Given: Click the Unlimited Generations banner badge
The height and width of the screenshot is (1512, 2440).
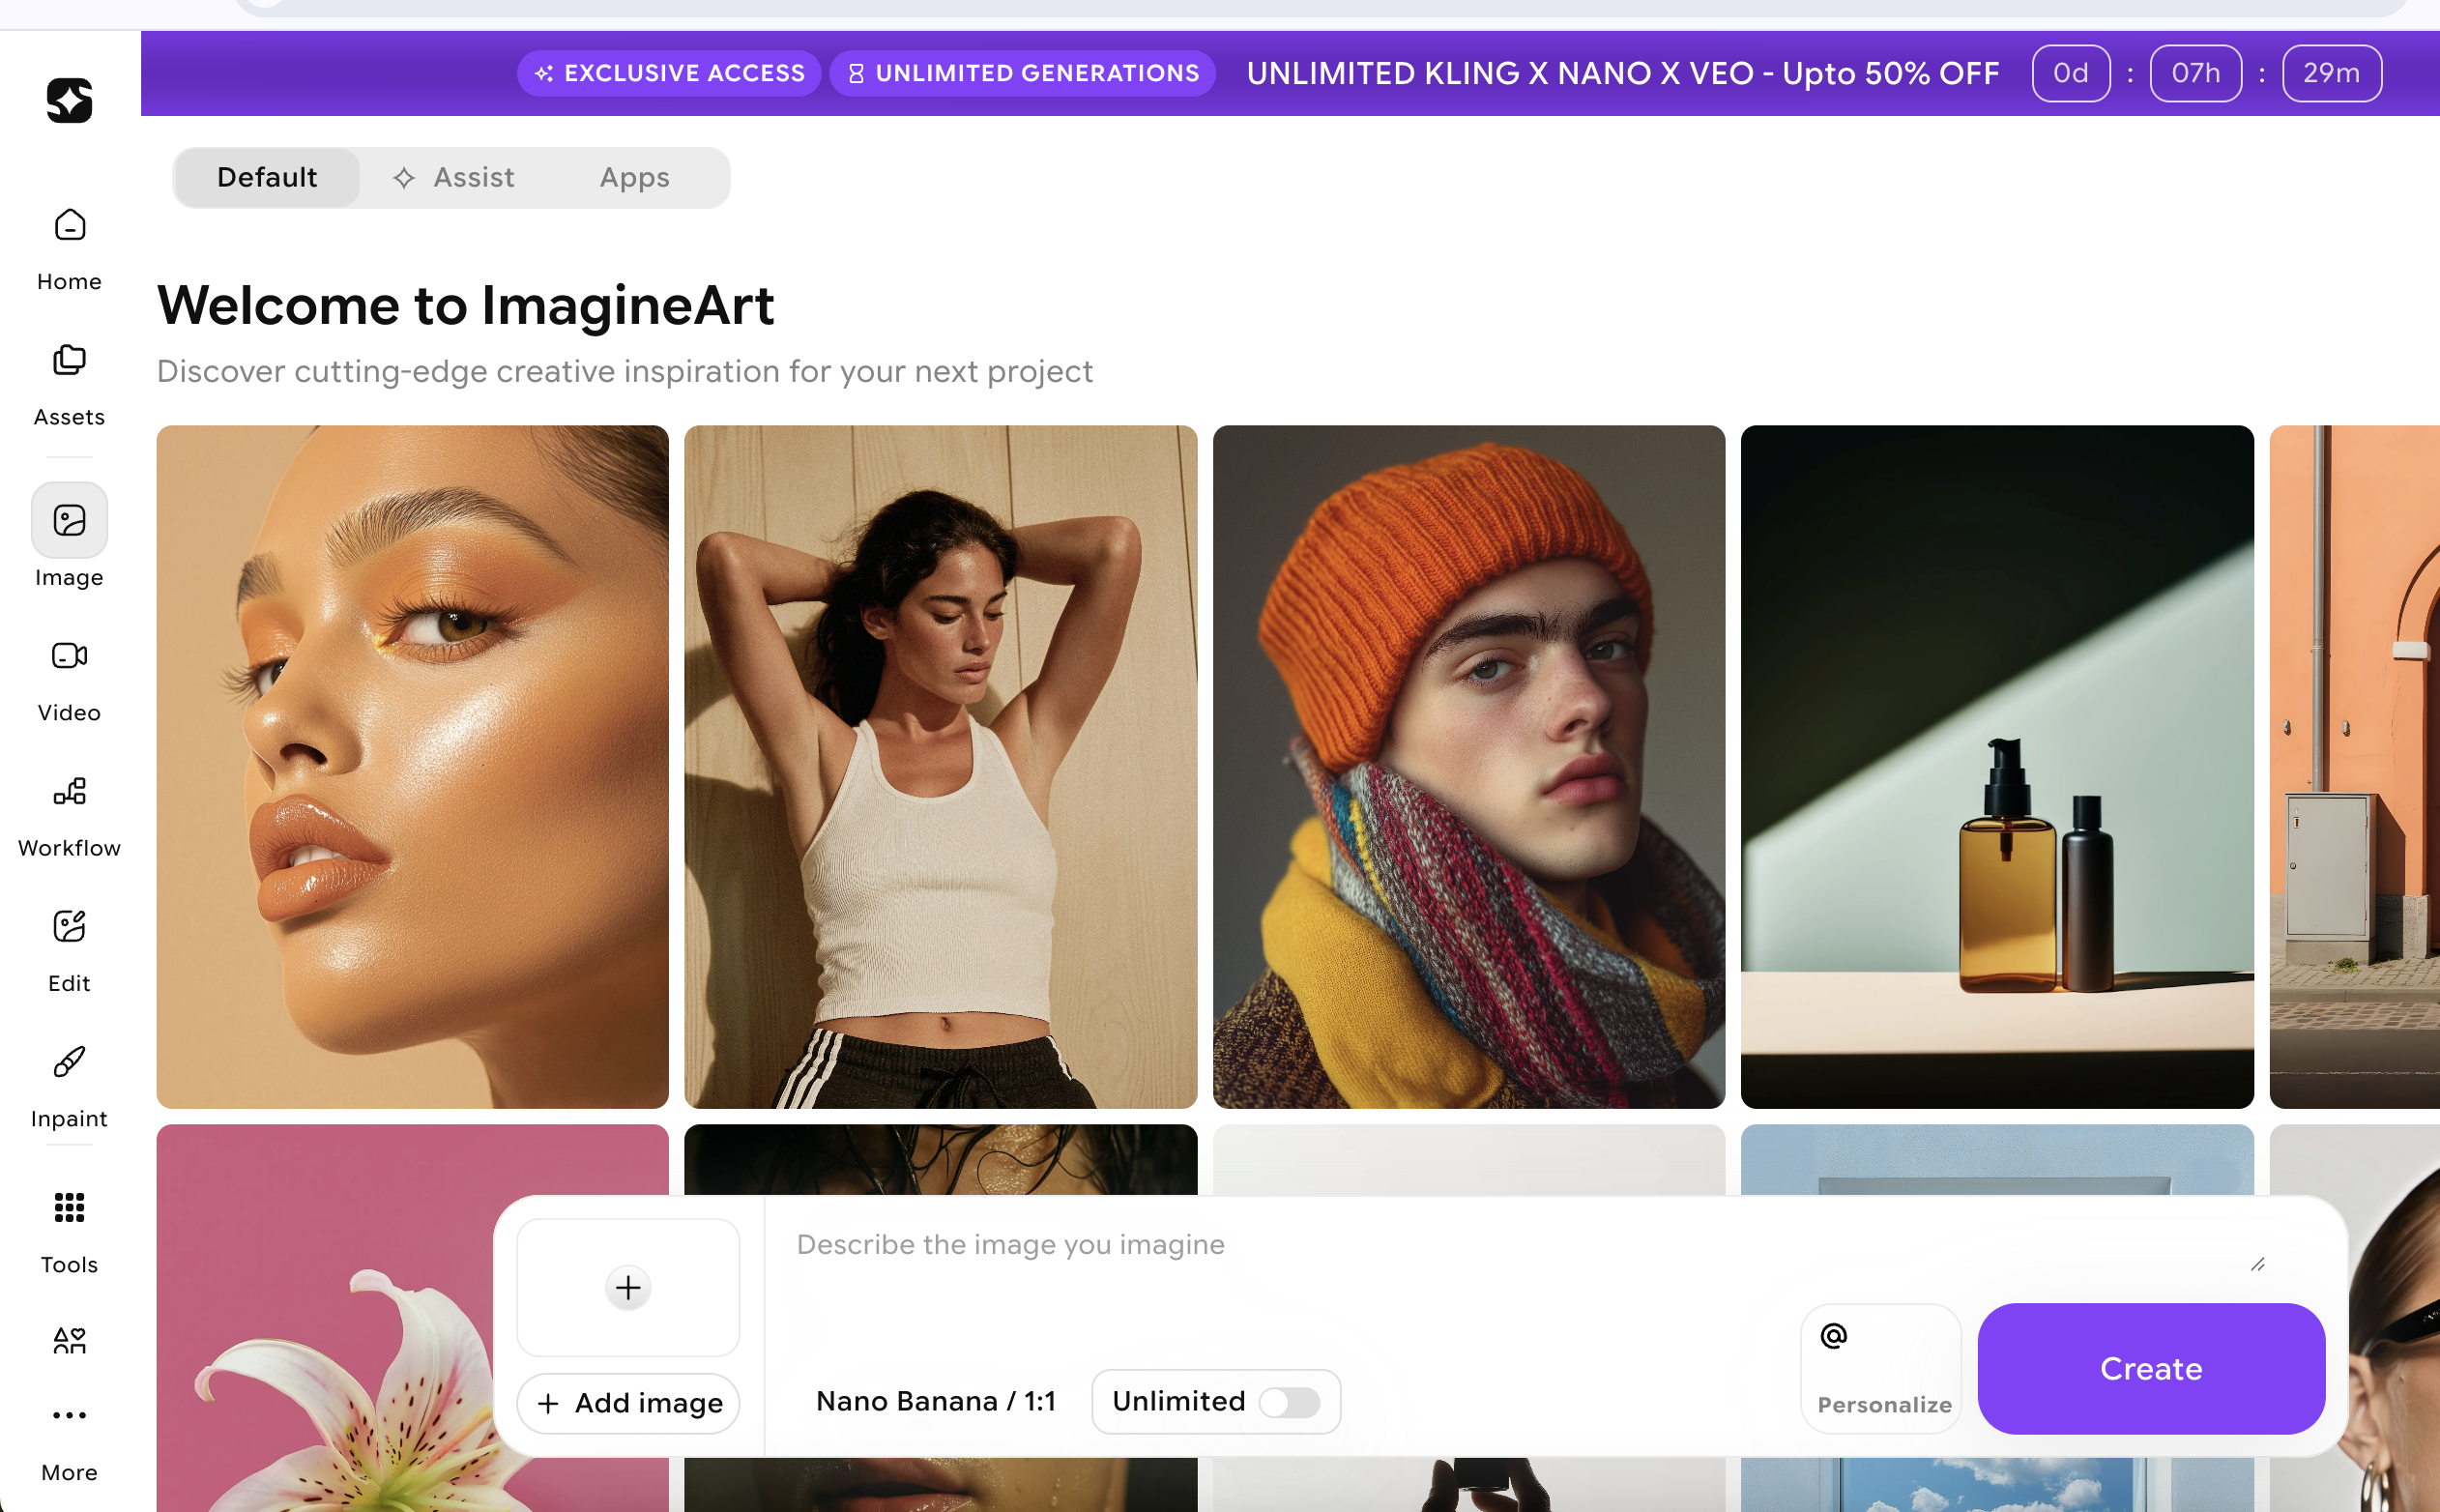Looking at the screenshot, I should pyautogui.click(x=1022, y=74).
